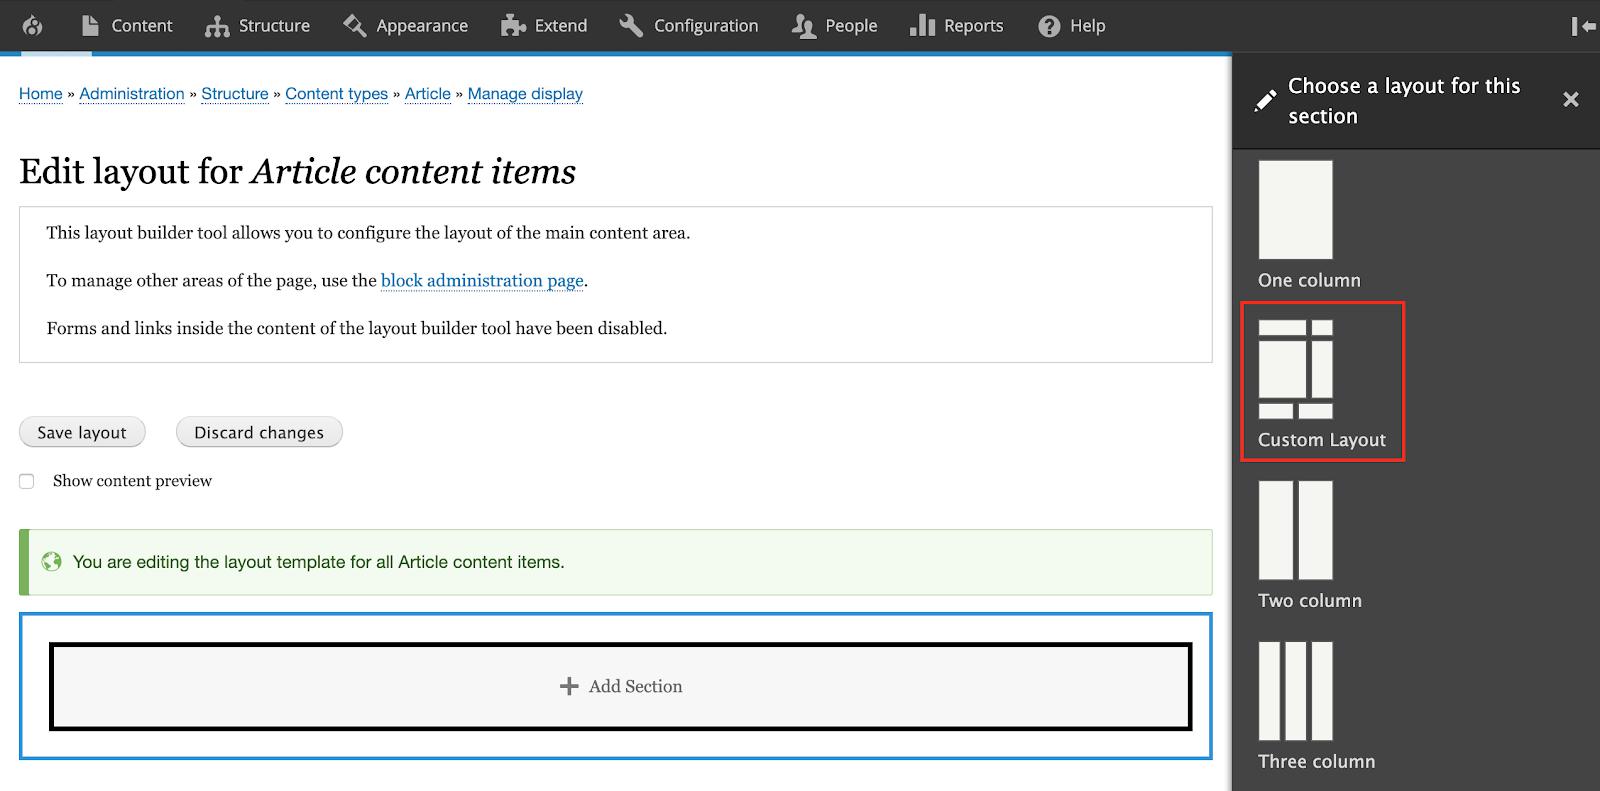Close the layout chooser panel
Viewport: 1600px width, 791px height.
tap(1570, 99)
